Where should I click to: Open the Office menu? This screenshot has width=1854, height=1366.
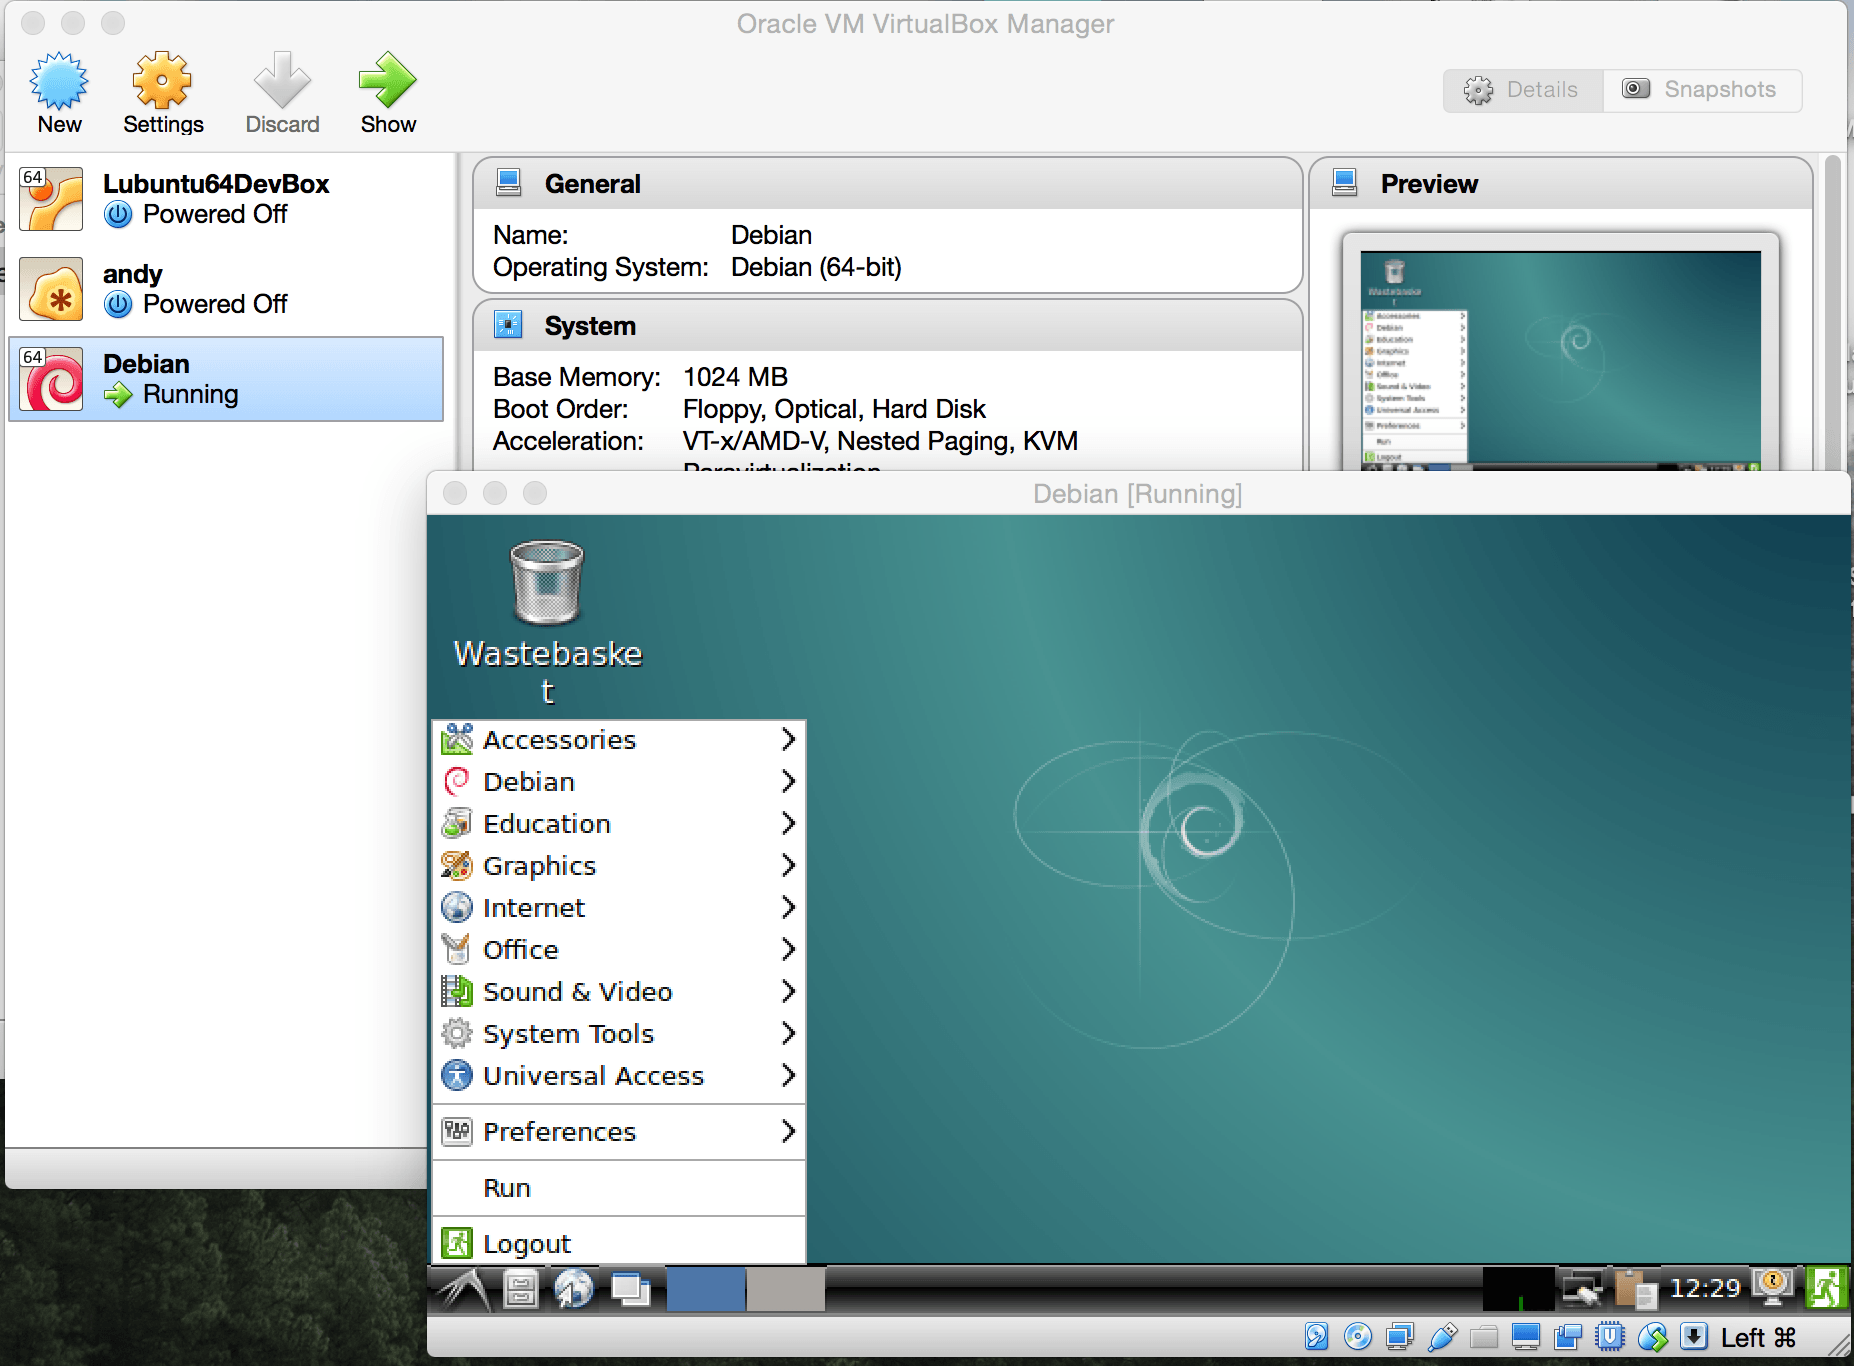tap(619, 950)
